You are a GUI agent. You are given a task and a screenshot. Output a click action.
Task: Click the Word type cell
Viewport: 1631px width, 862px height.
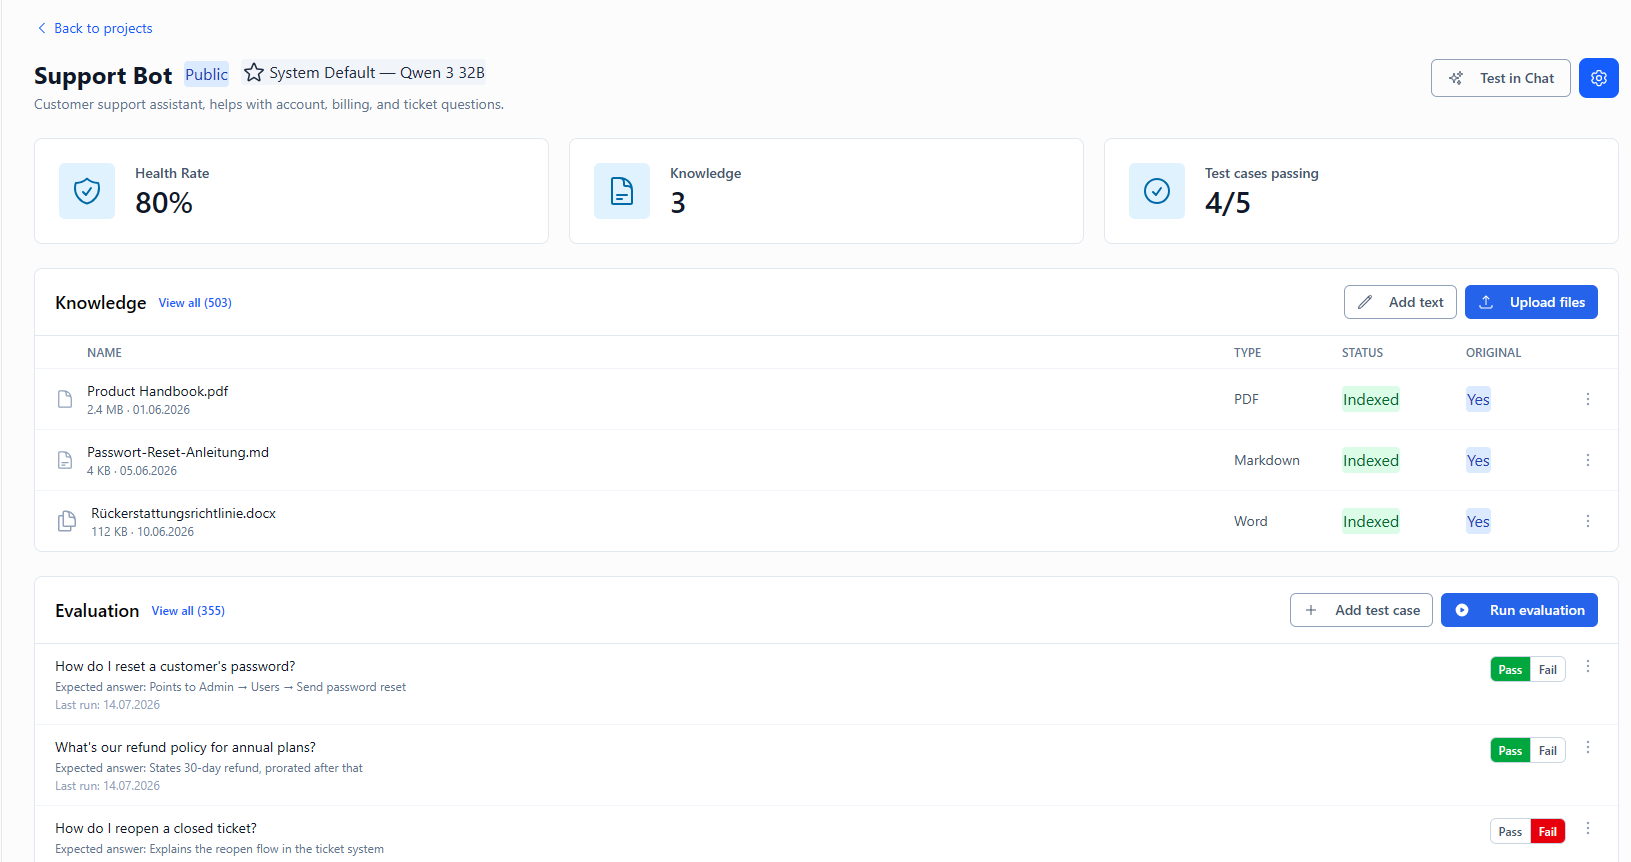pyautogui.click(x=1250, y=521)
